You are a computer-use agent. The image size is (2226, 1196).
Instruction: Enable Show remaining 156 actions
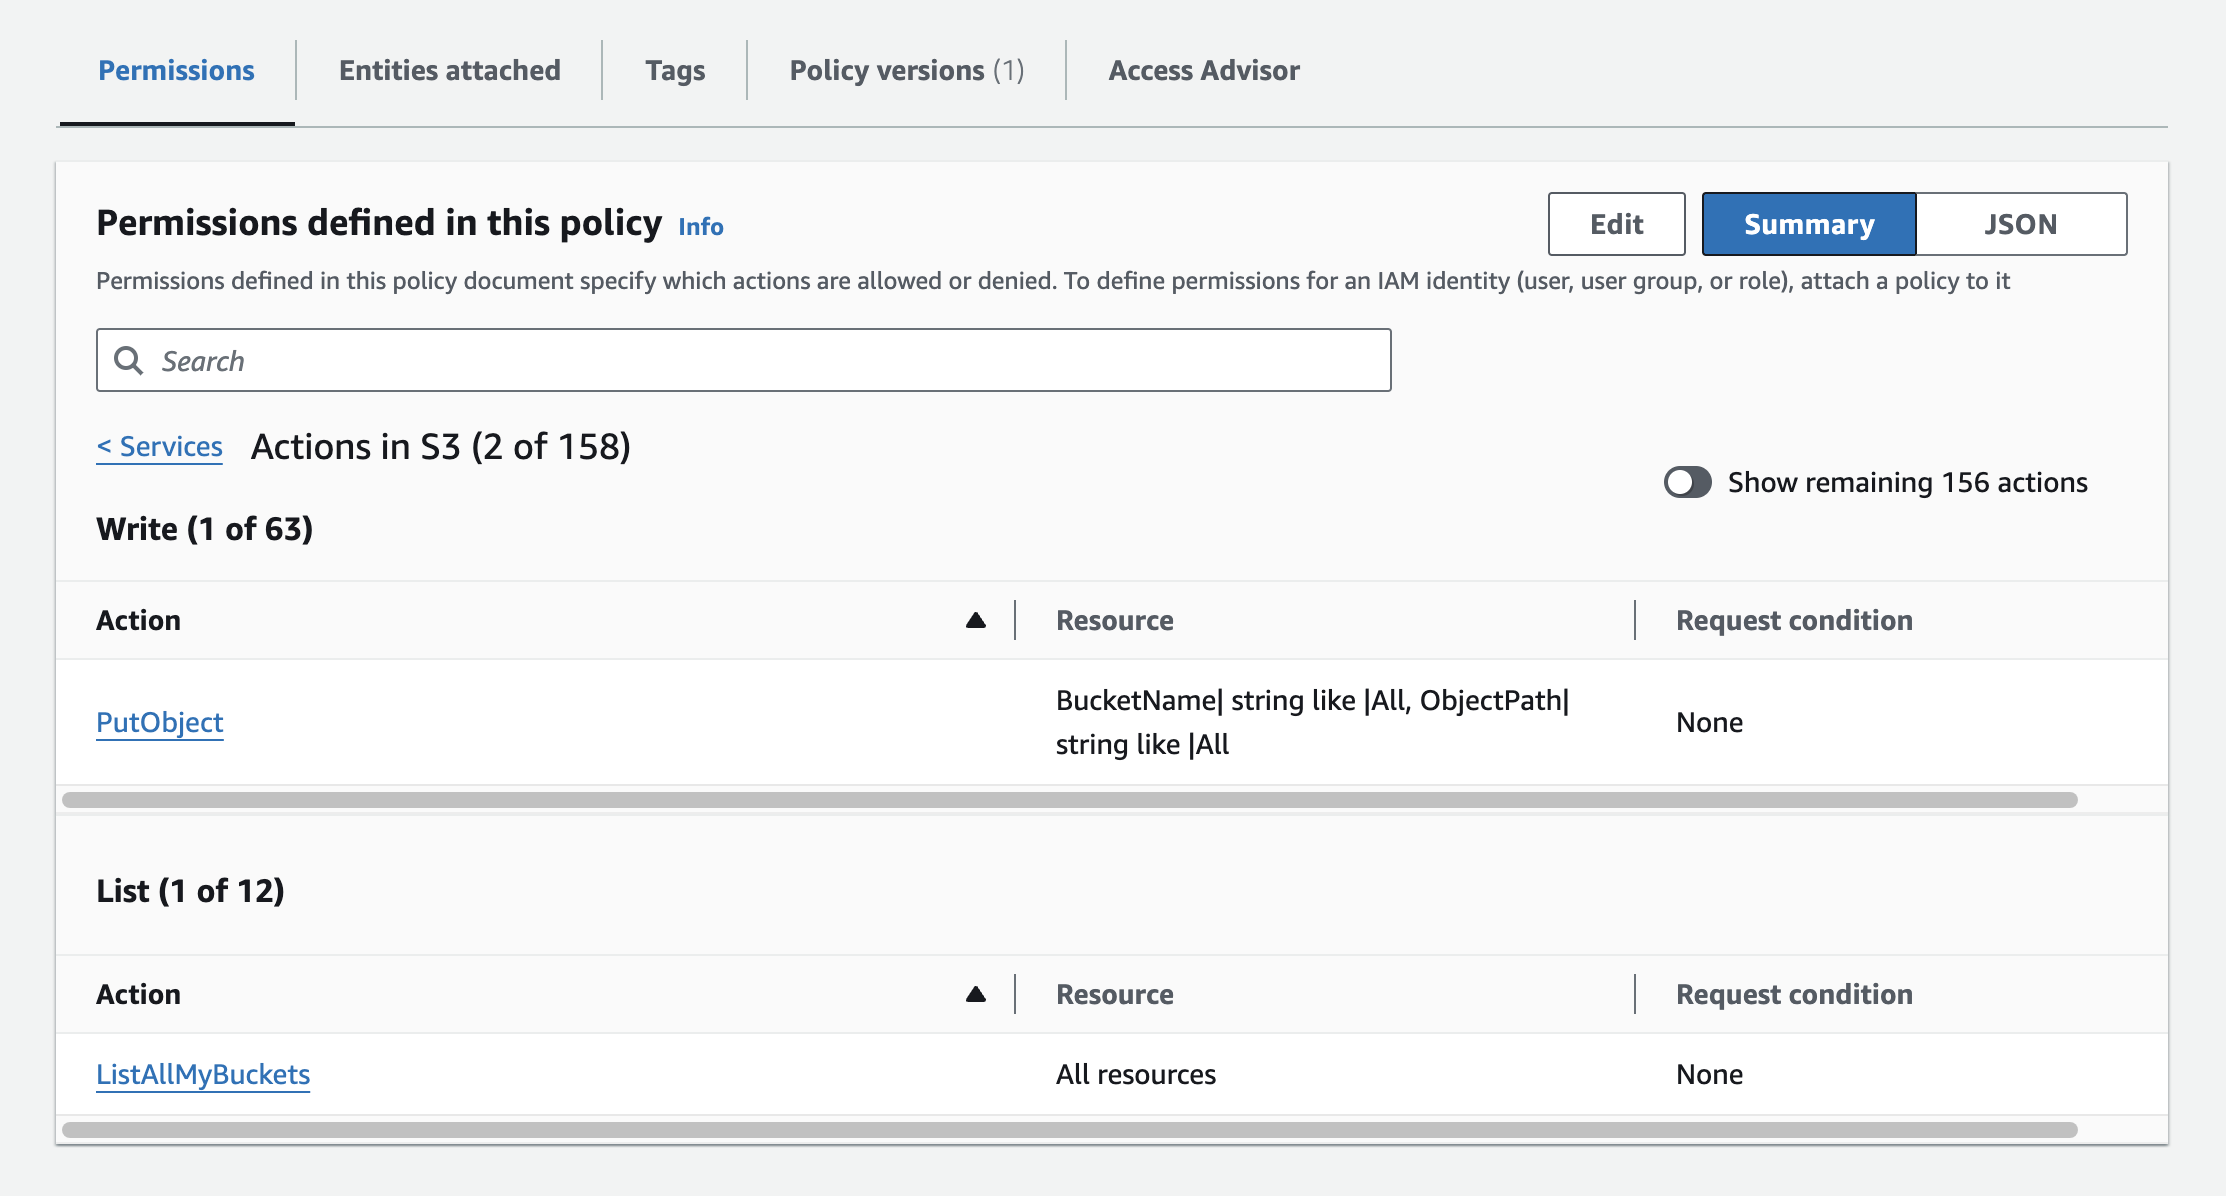click(x=1687, y=482)
